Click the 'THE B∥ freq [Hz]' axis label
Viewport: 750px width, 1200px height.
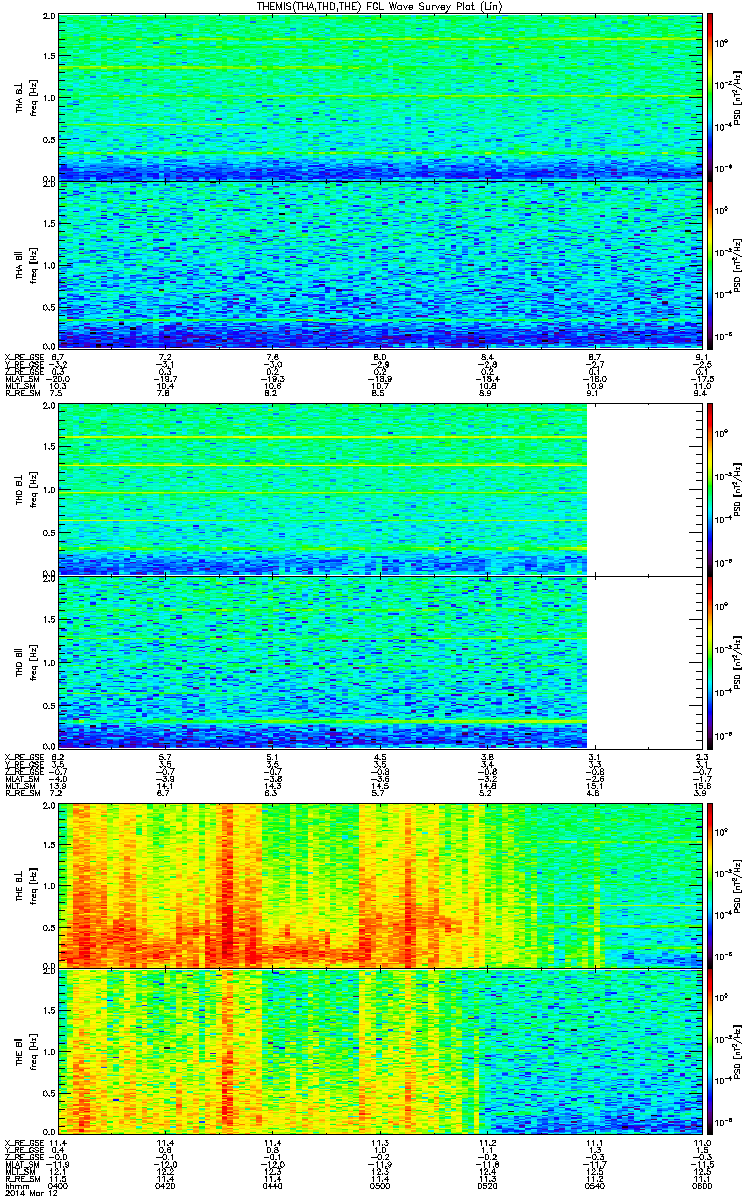25,1051
